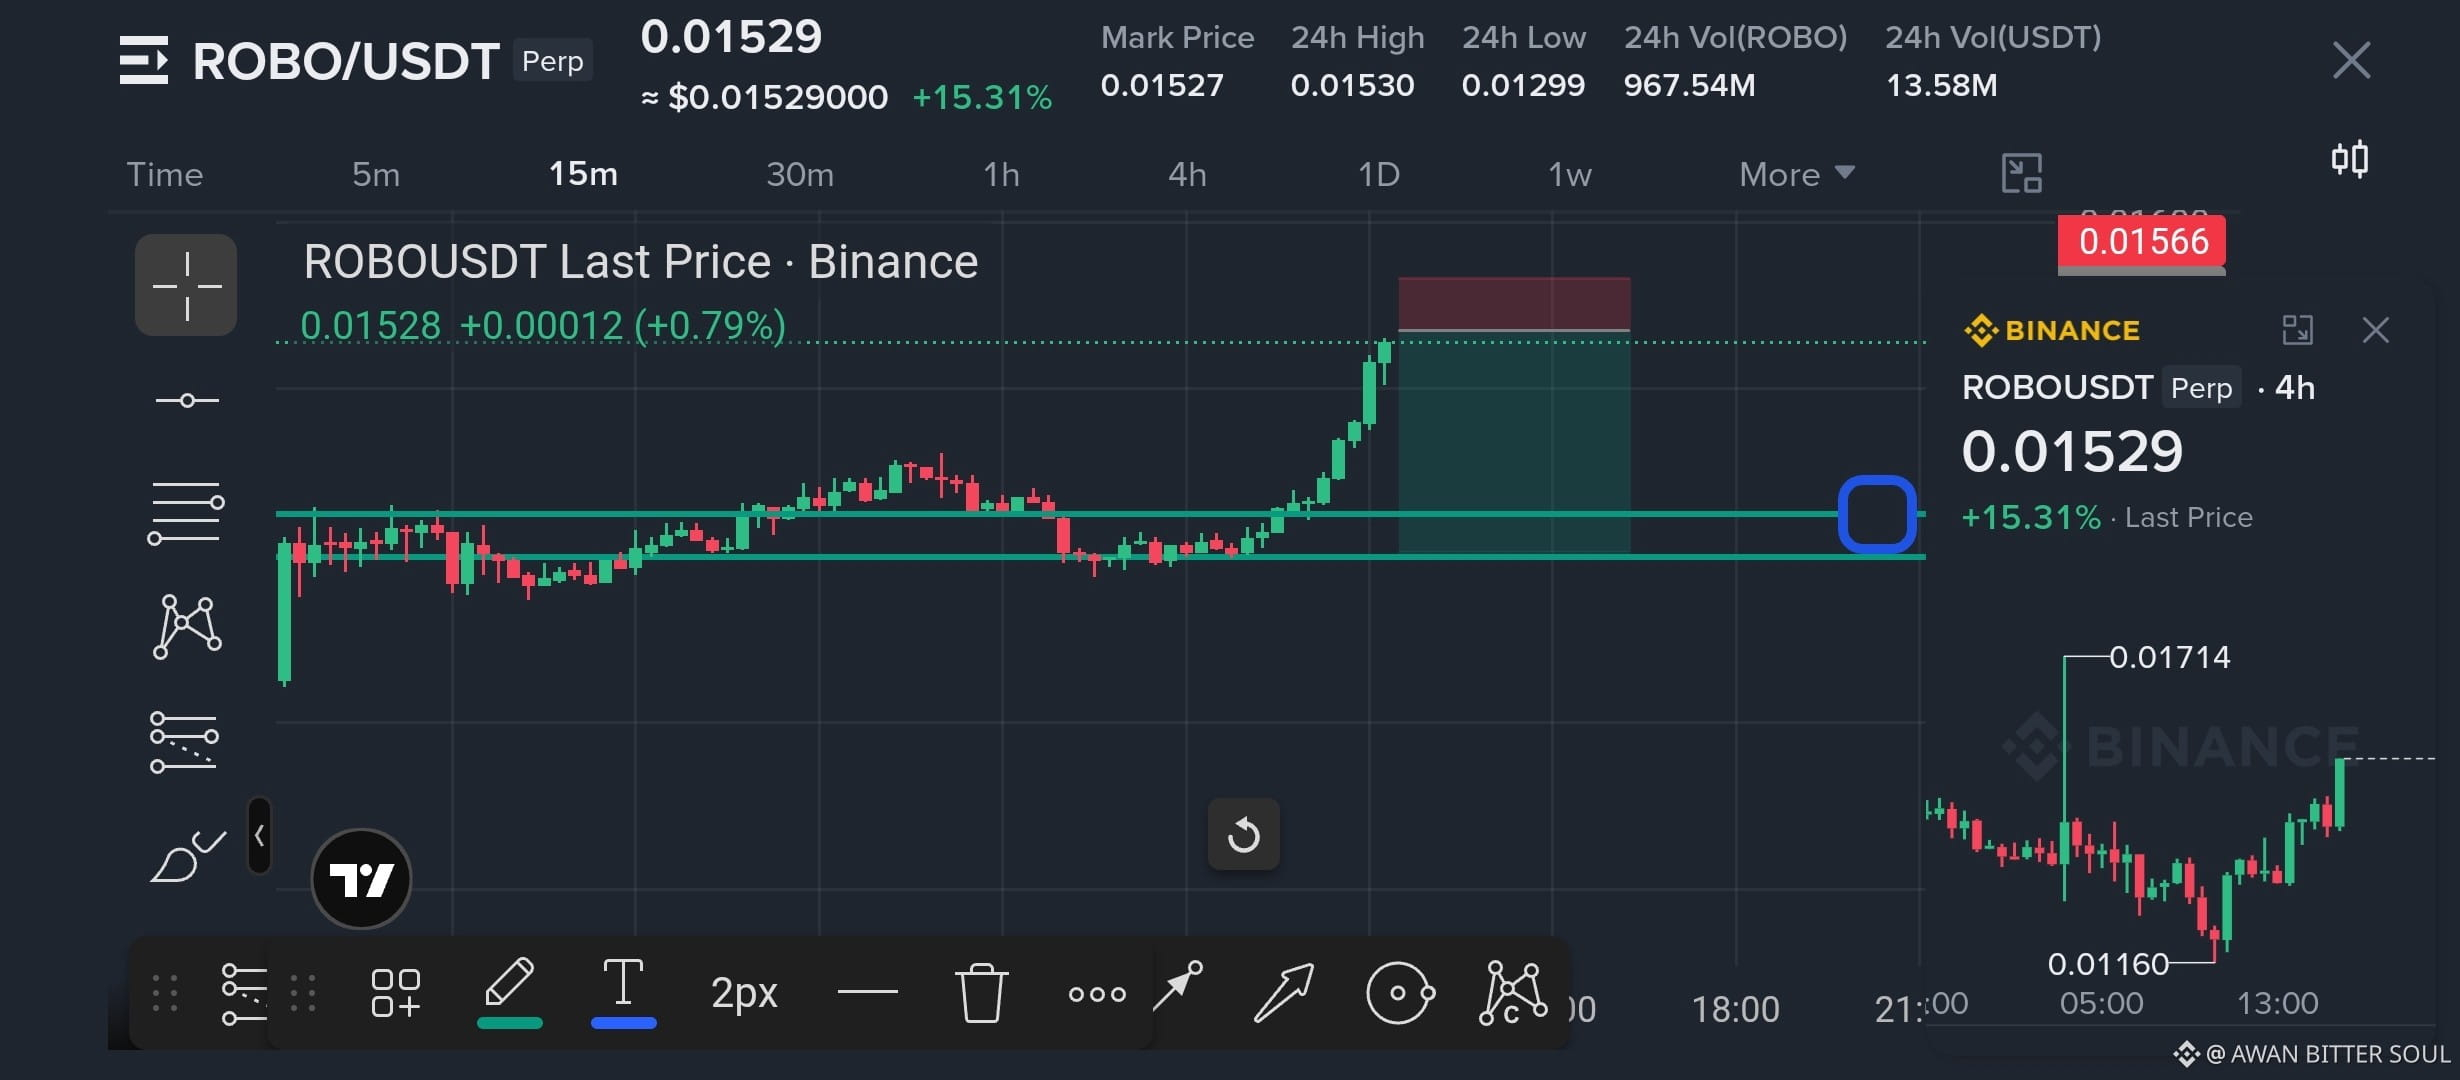Open the candlestick chart style icon
The width and height of the screenshot is (2460, 1080).
click(x=2349, y=159)
